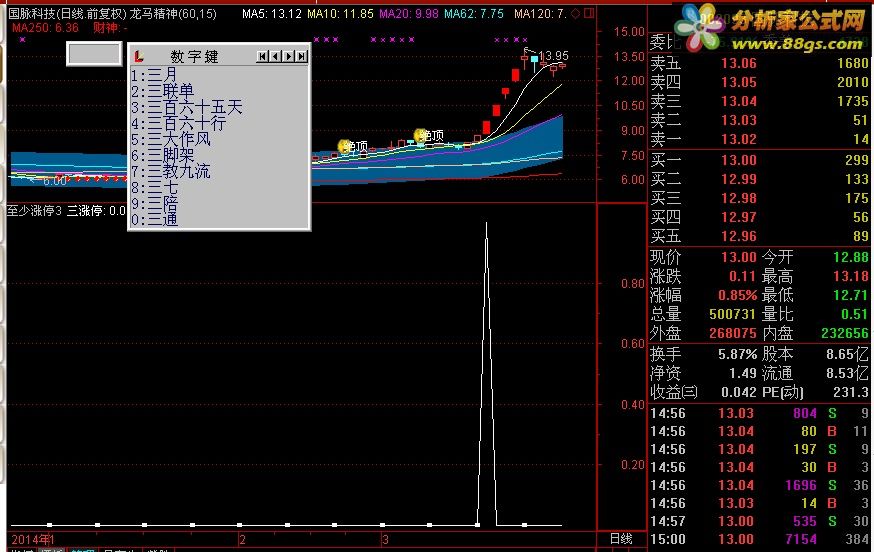874x552 pixels.
Task: Click the 卖三 ask row at 13.04
Action: [x=760, y=101]
